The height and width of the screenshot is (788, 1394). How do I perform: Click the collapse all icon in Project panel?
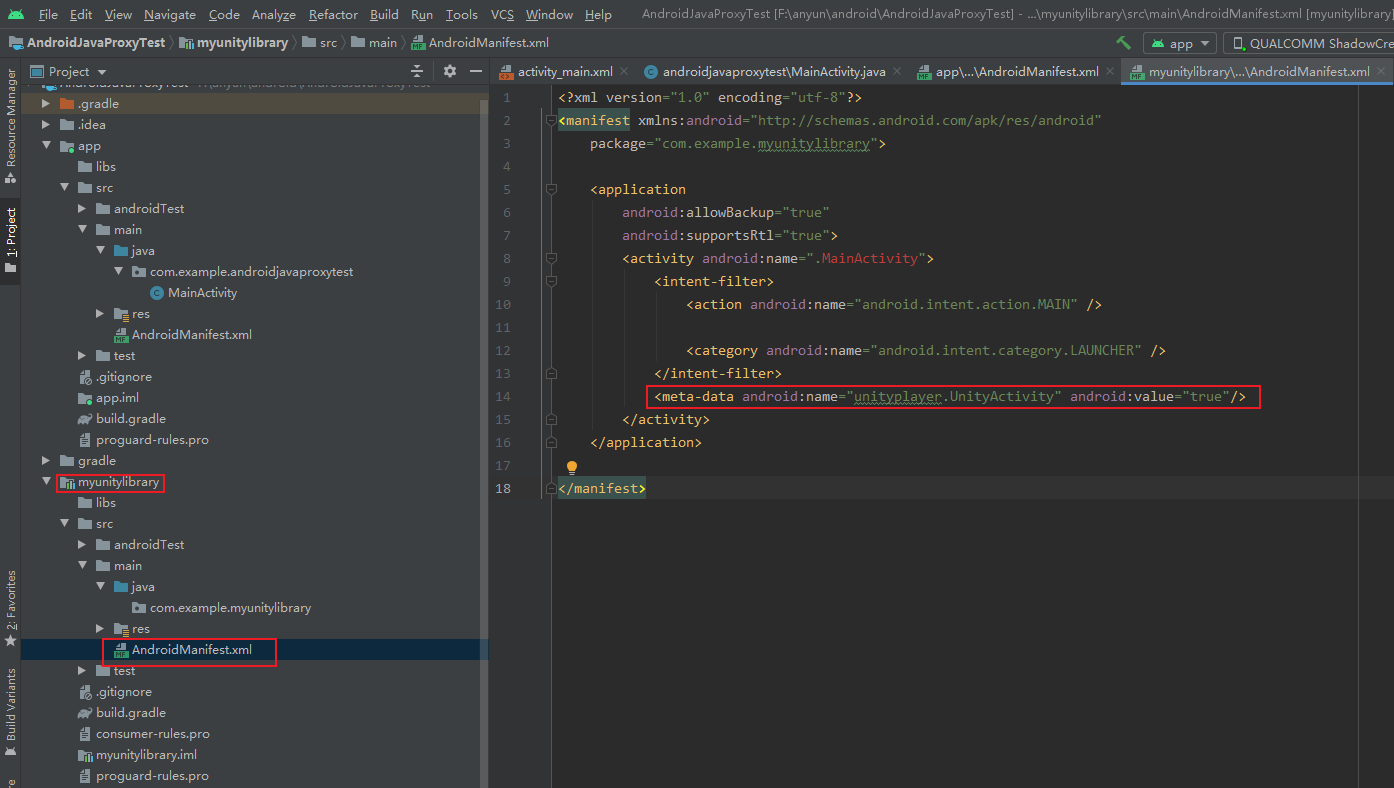pos(417,71)
